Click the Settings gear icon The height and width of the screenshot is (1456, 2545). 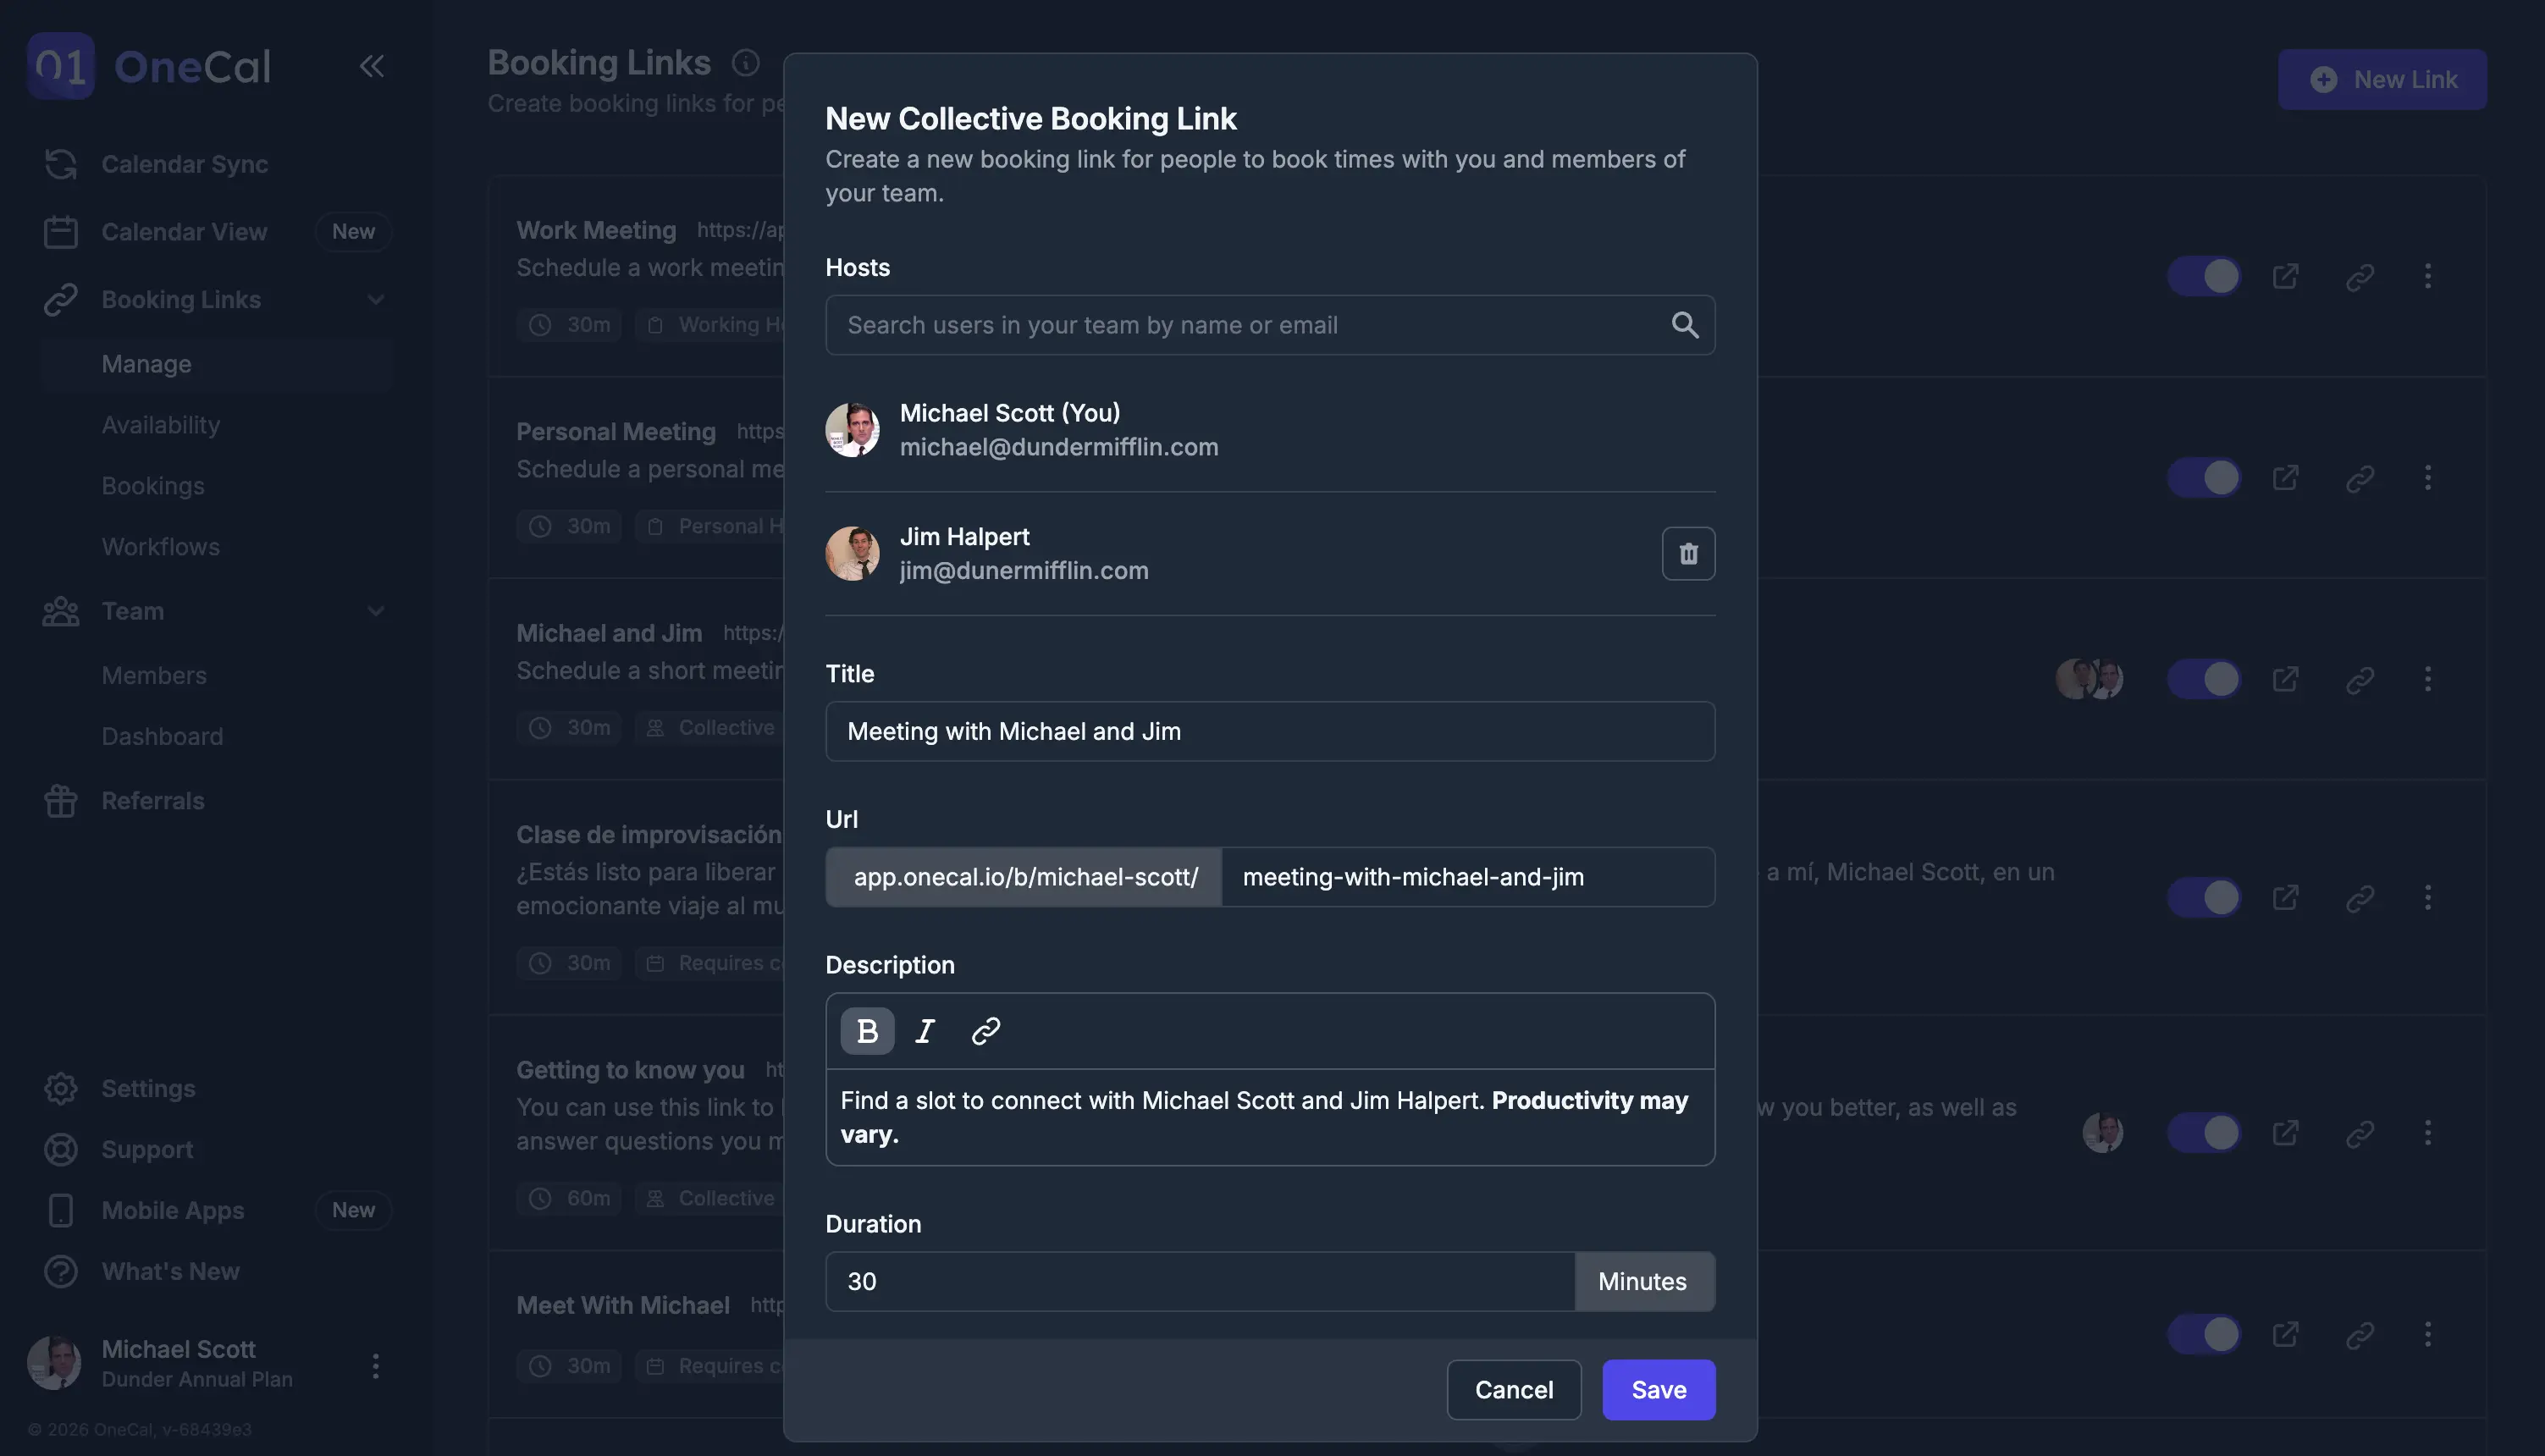[x=61, y=1089]
